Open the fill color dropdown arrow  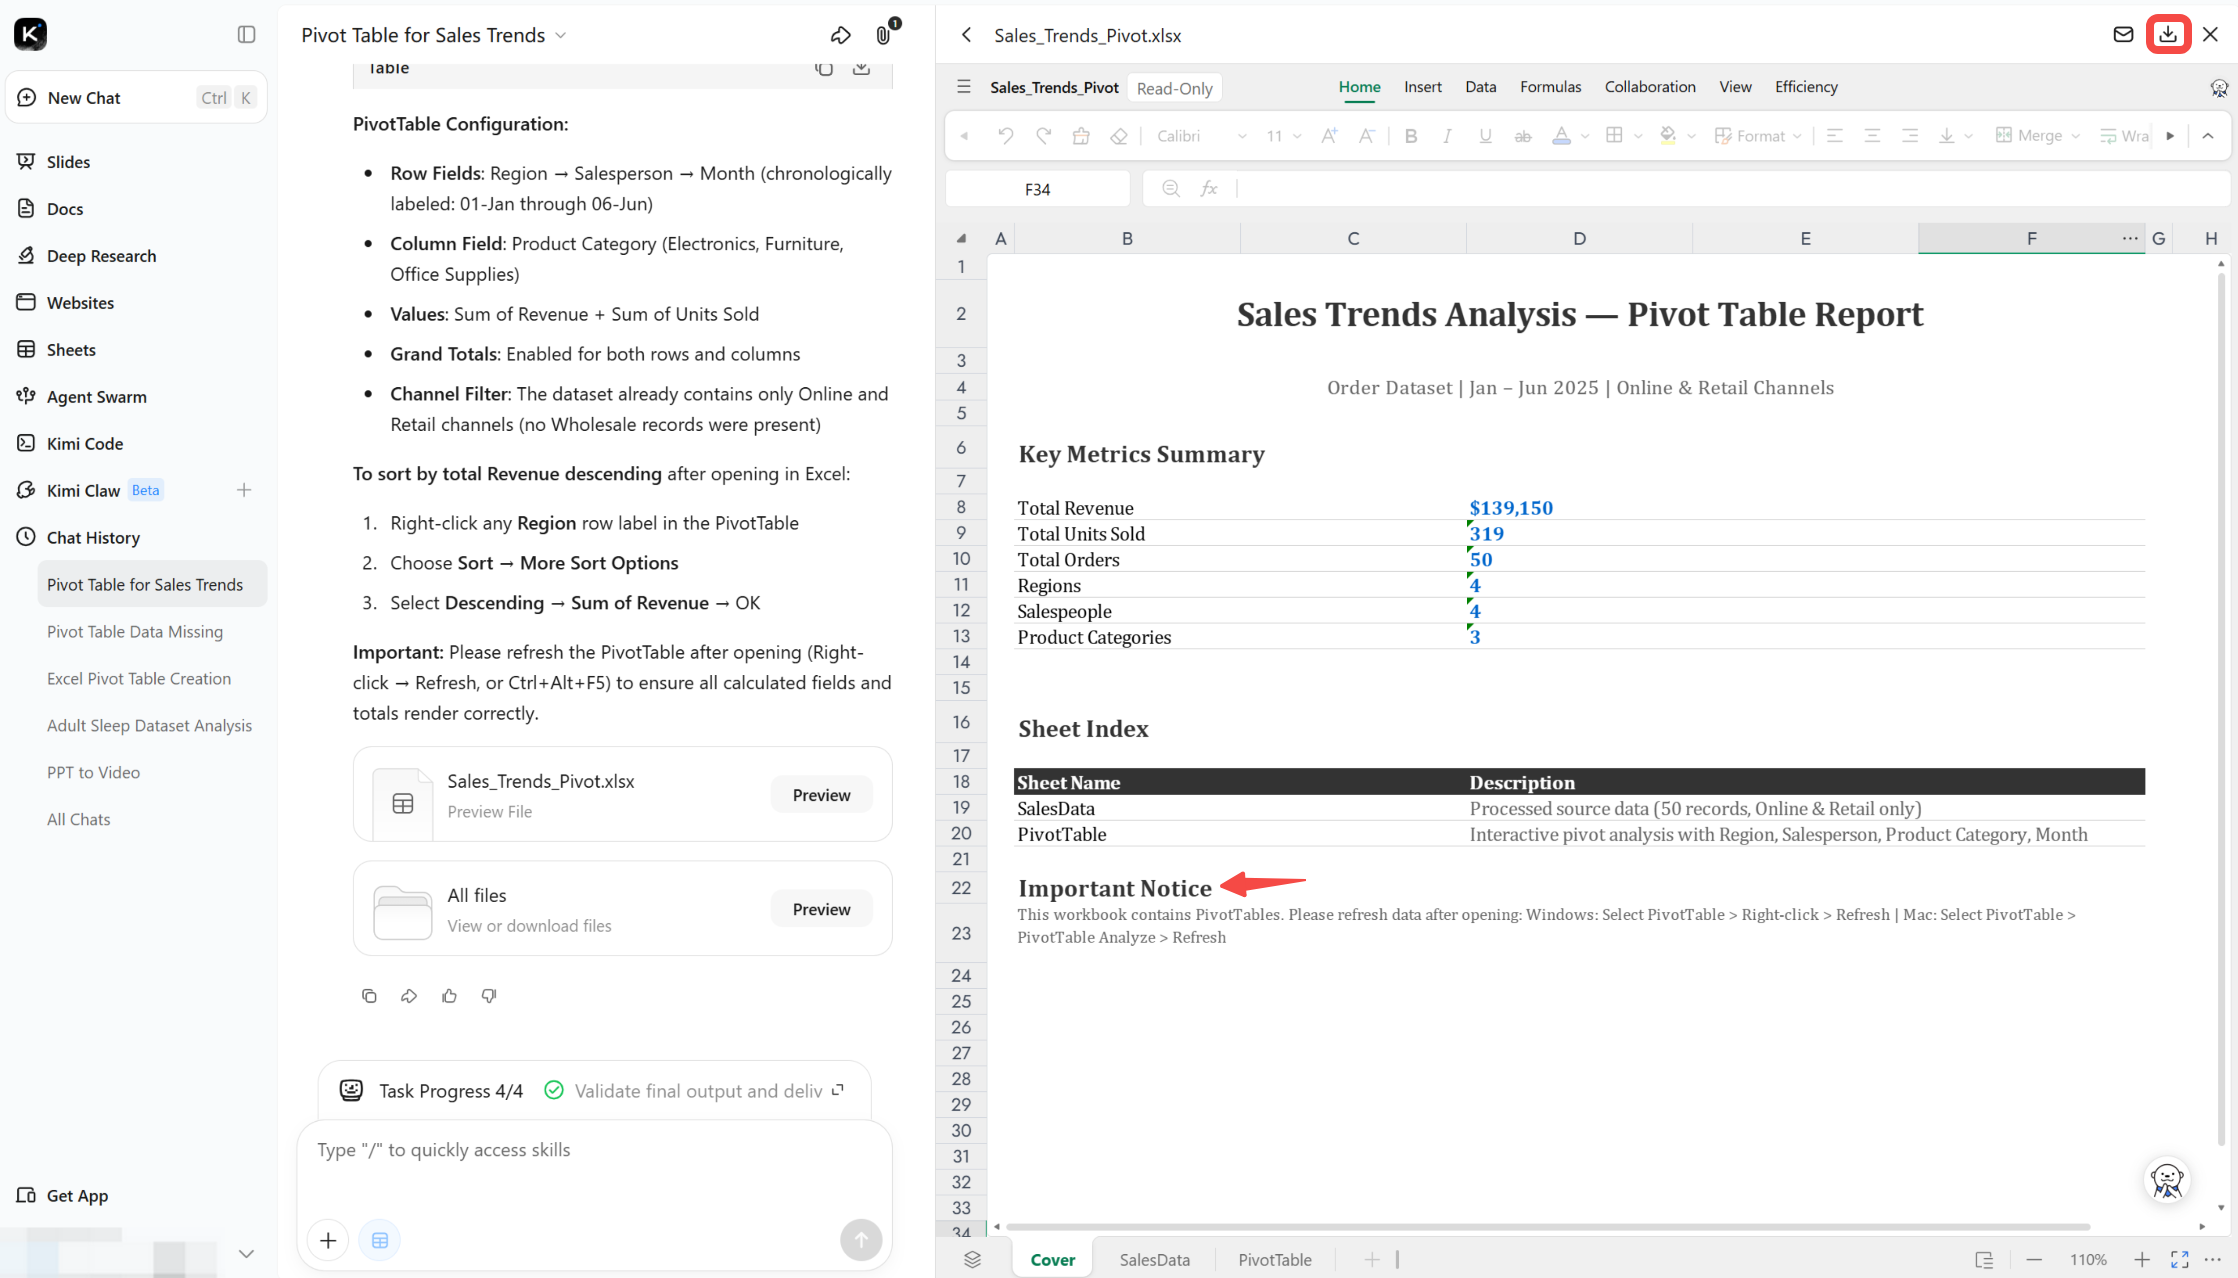pyautogui.click(x=1691, y=136)
